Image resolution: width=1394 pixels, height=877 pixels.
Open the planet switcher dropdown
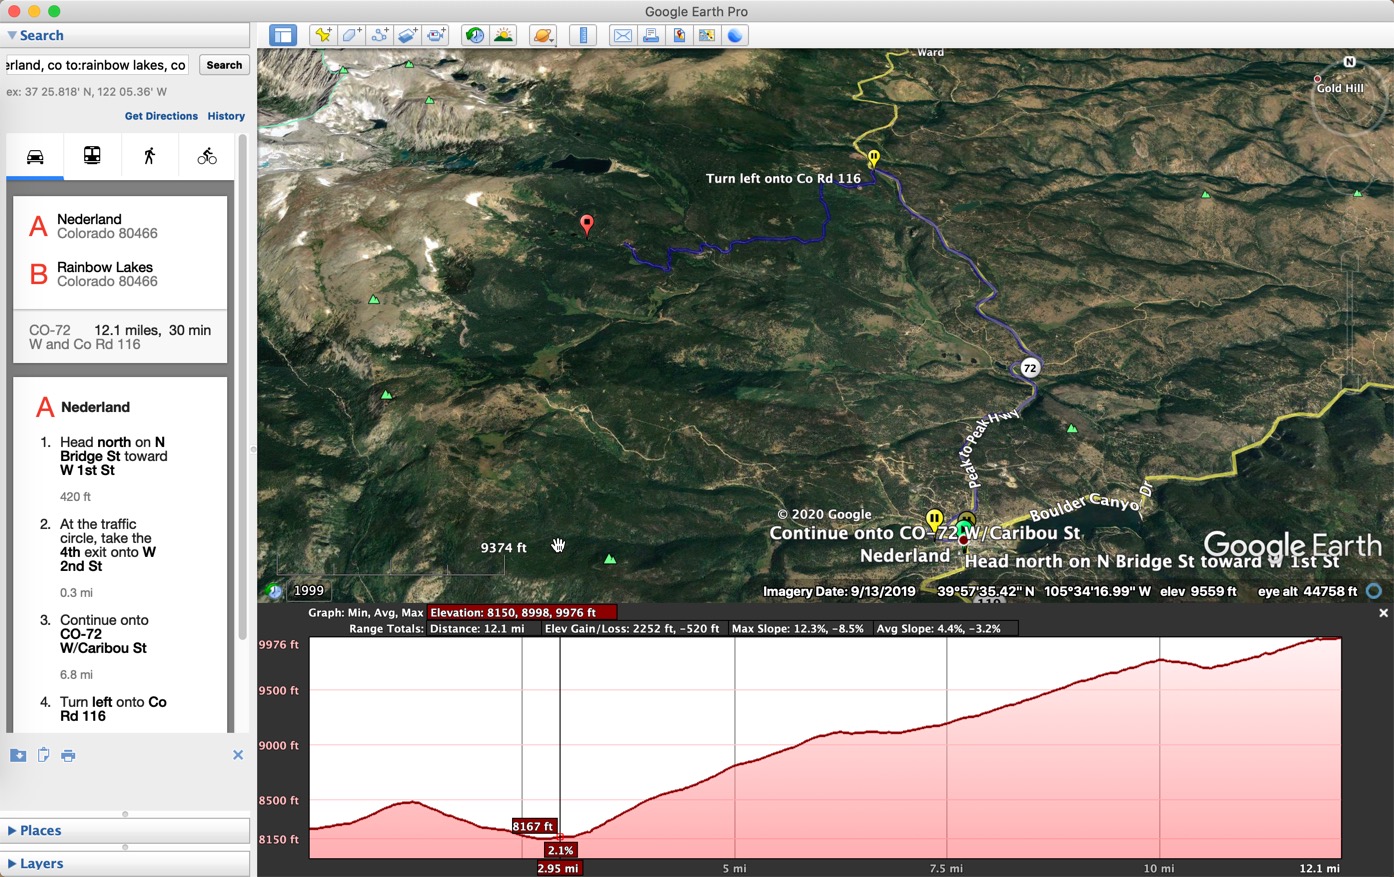click(x=543, y=35)
